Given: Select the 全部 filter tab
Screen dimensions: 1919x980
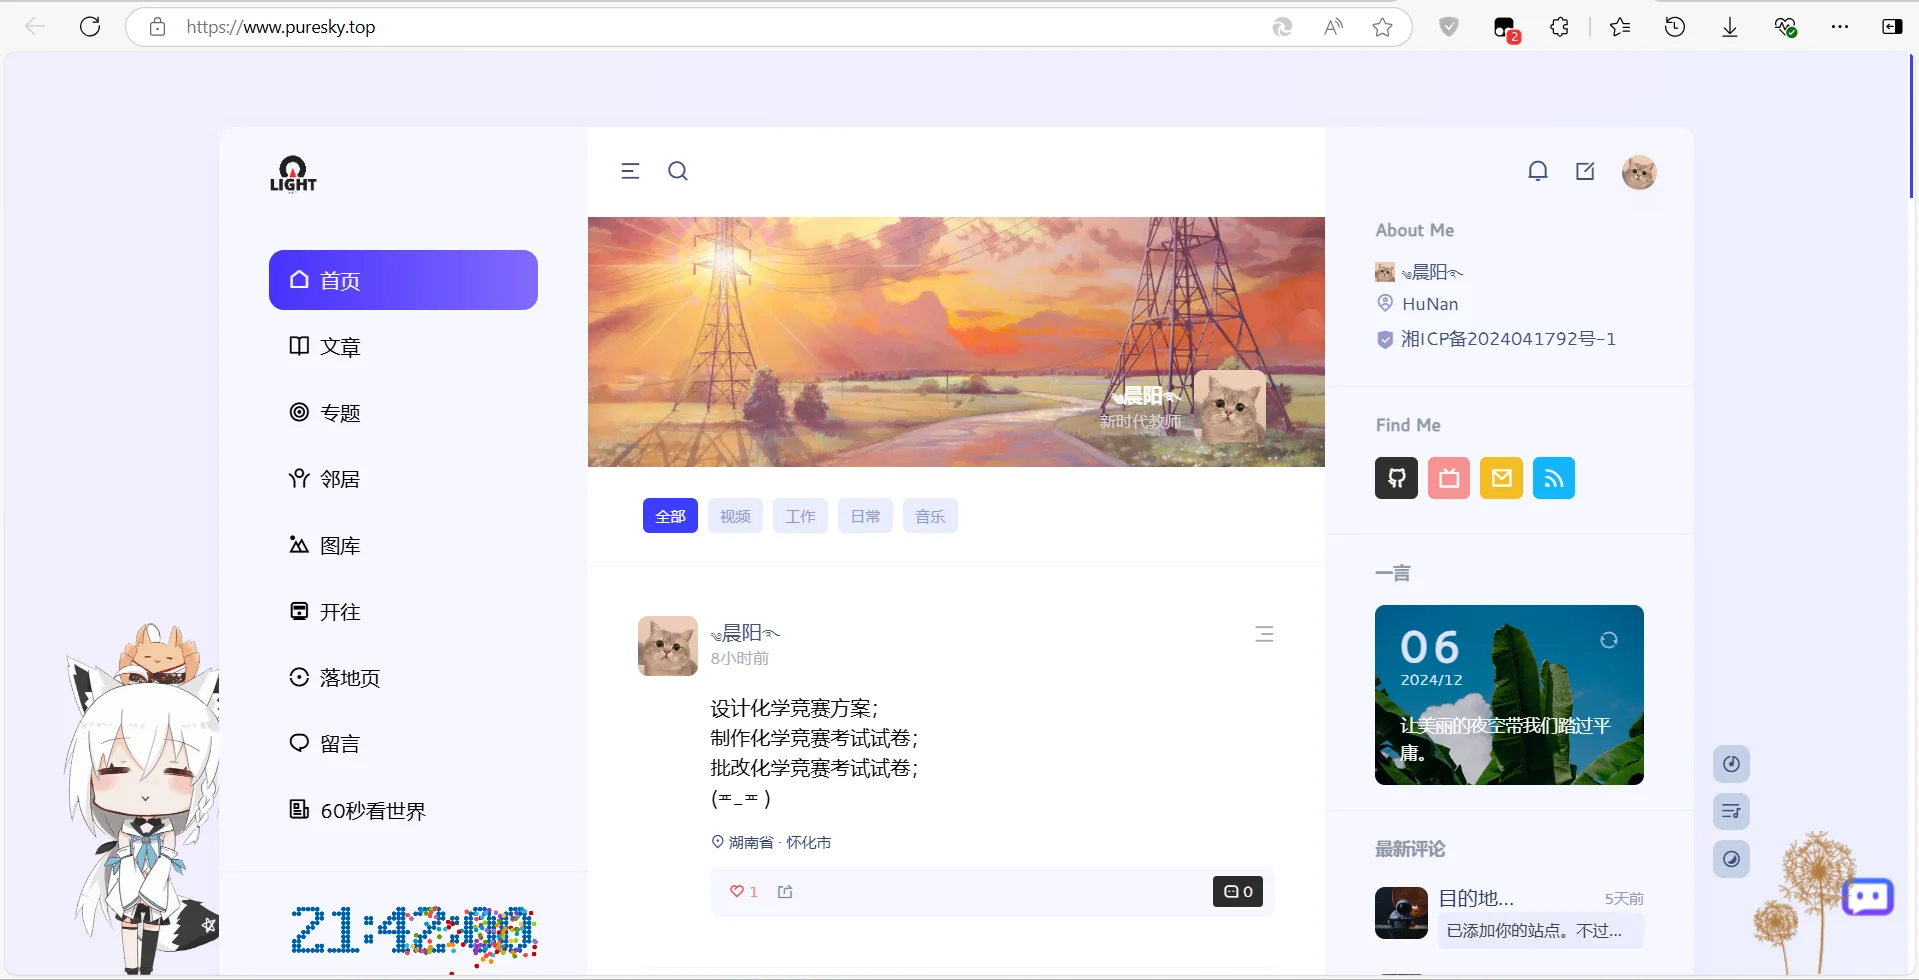Looking at the screenshot, I should [x=670, y=516].
